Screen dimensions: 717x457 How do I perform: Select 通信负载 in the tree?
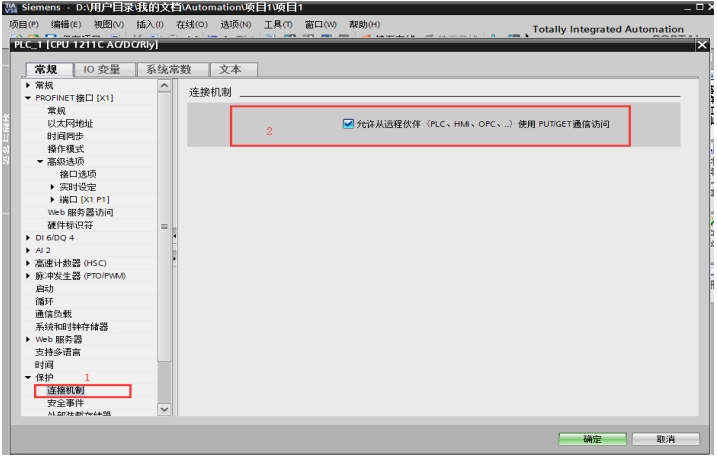(x=54, y=314)
